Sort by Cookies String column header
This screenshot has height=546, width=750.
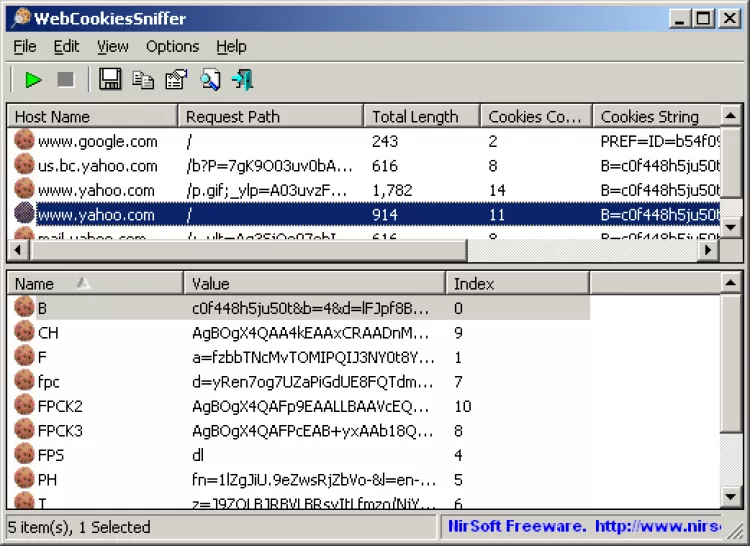tap(656, 117)
